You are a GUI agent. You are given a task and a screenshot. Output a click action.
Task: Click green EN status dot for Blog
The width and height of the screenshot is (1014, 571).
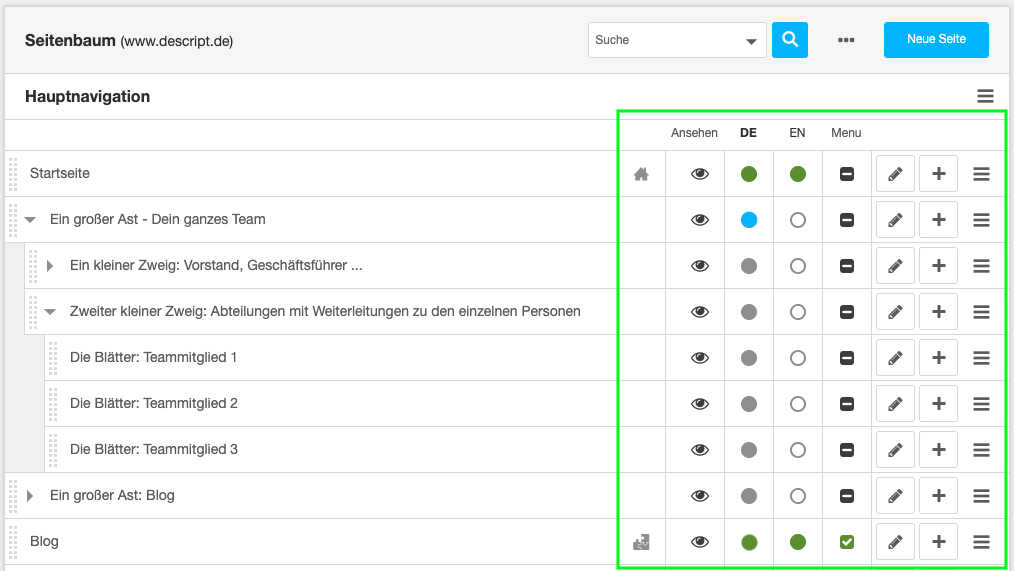click(x=797, y=542)
